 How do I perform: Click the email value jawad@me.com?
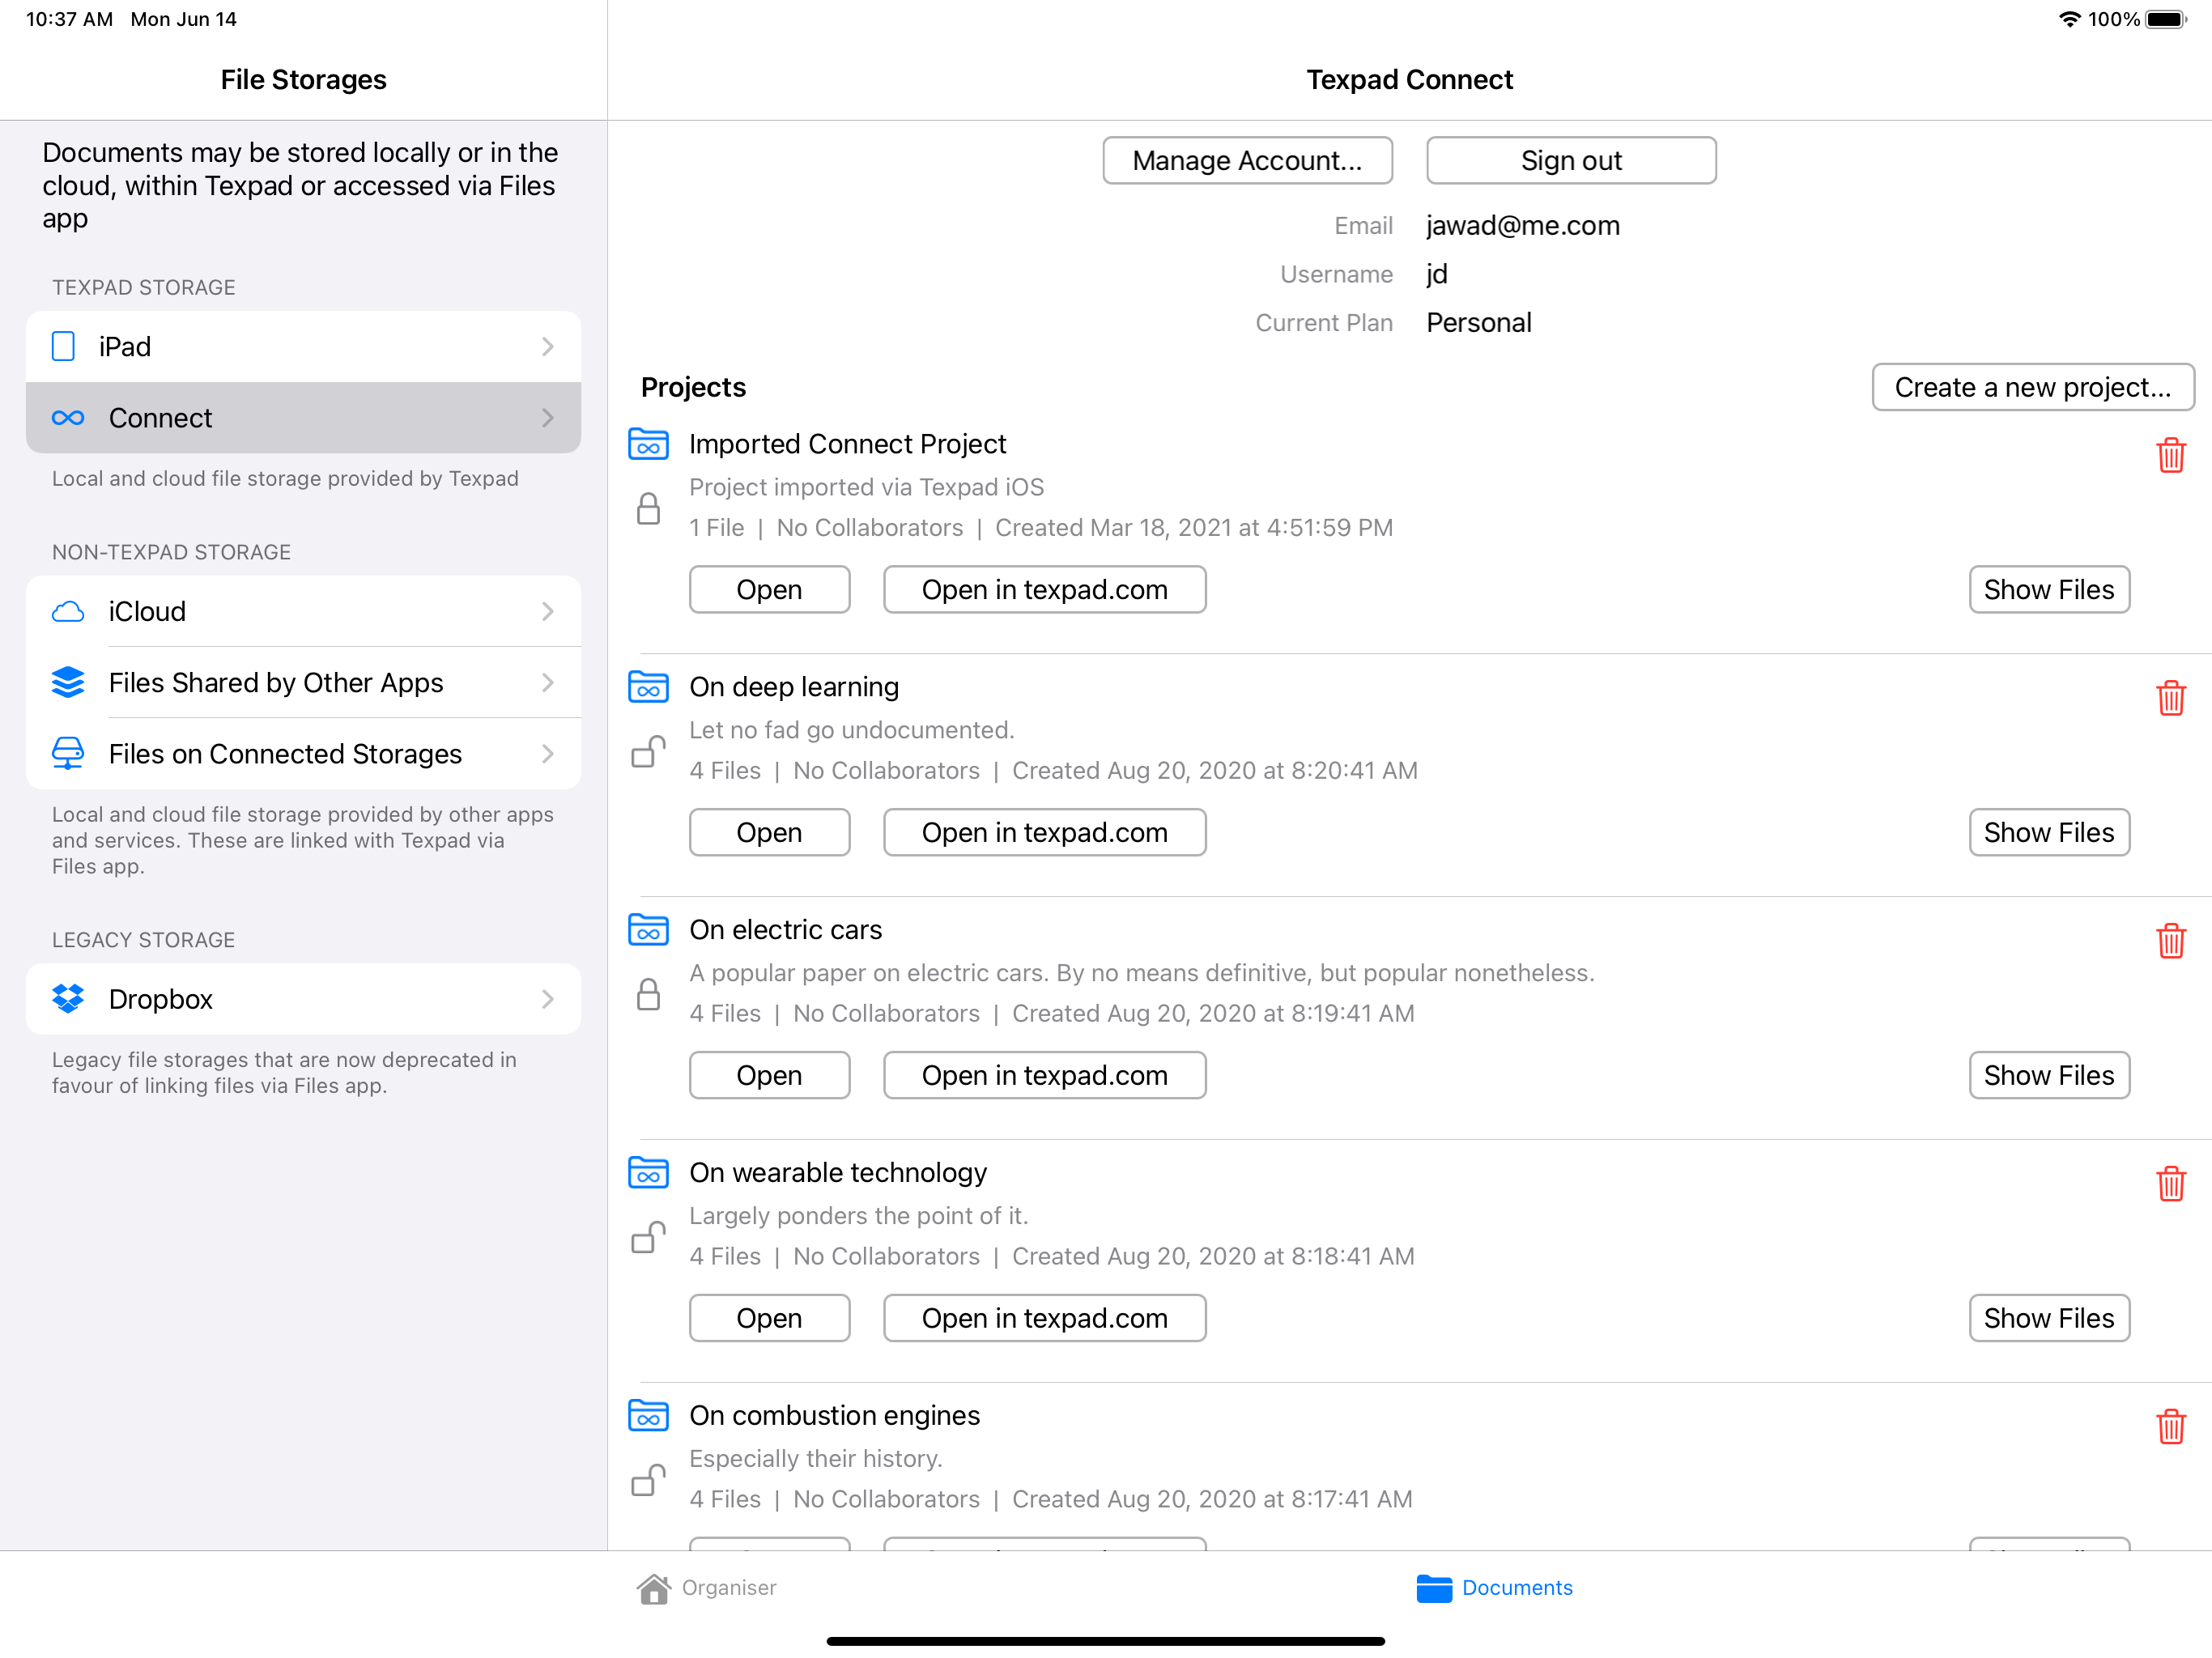(1522, 226)
